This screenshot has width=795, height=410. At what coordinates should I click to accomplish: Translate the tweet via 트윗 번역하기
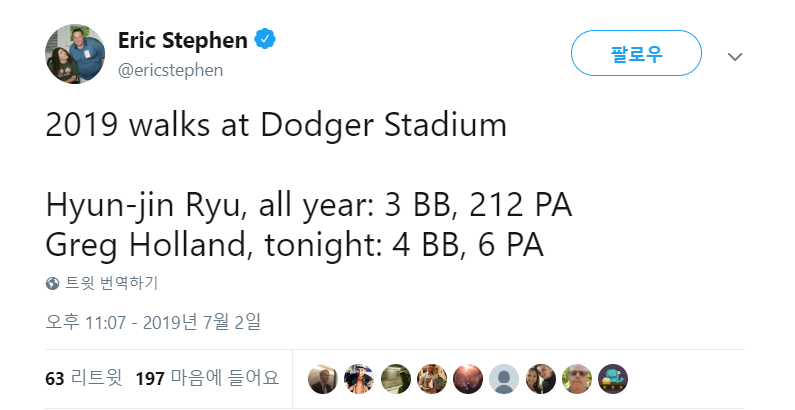click(x=112, y=283)
